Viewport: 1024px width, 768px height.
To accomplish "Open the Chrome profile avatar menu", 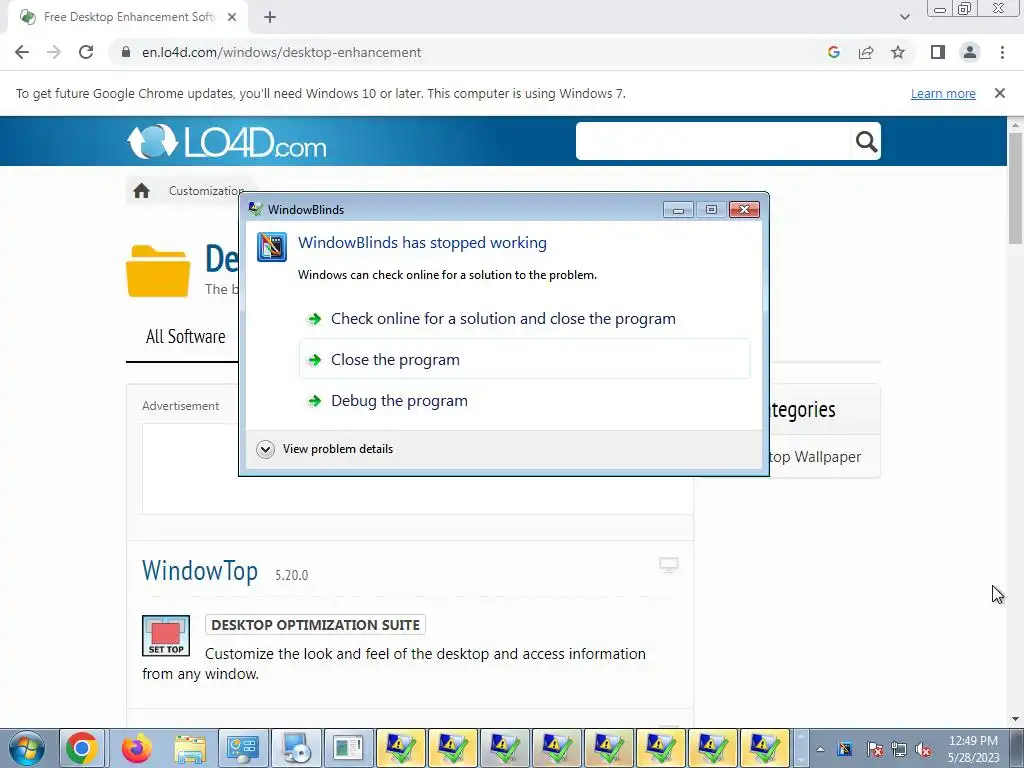I will [970, 52].
